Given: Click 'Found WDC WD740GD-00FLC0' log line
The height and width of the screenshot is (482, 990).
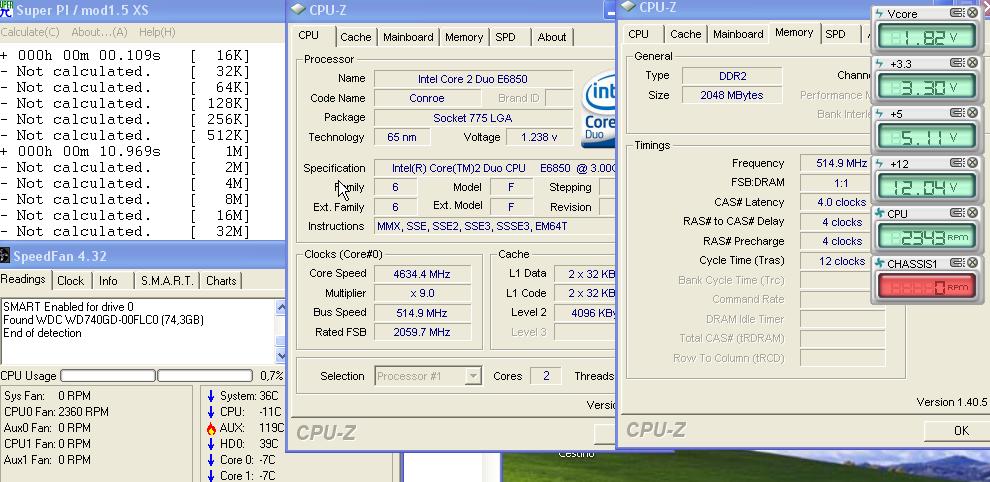Looking at the screenshot, I should (104, 320).
